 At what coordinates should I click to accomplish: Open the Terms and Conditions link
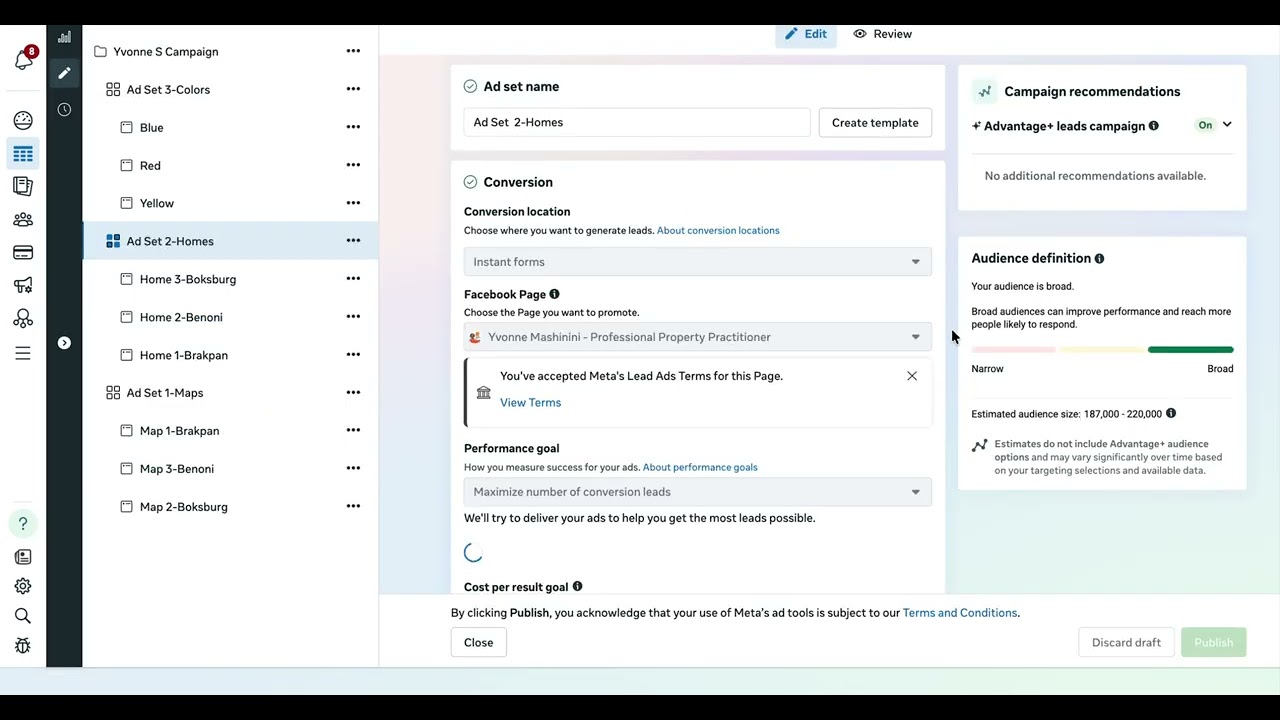[960, 613]
